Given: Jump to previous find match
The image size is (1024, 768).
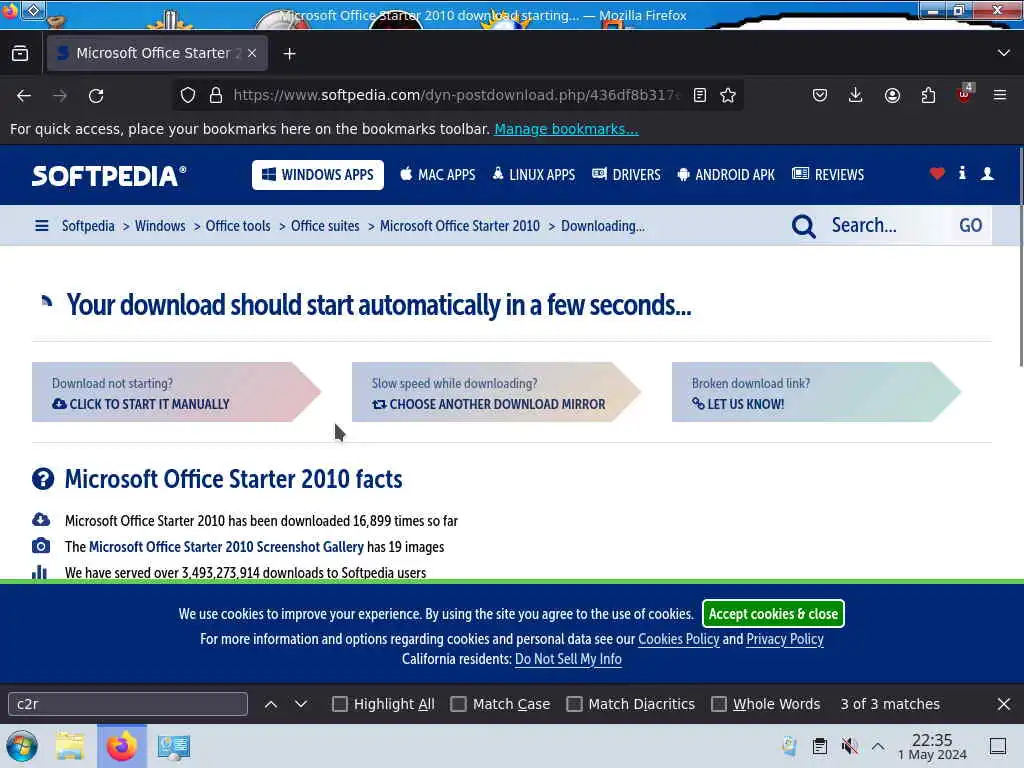Looking at the screenshot, I should click(271, 704).
